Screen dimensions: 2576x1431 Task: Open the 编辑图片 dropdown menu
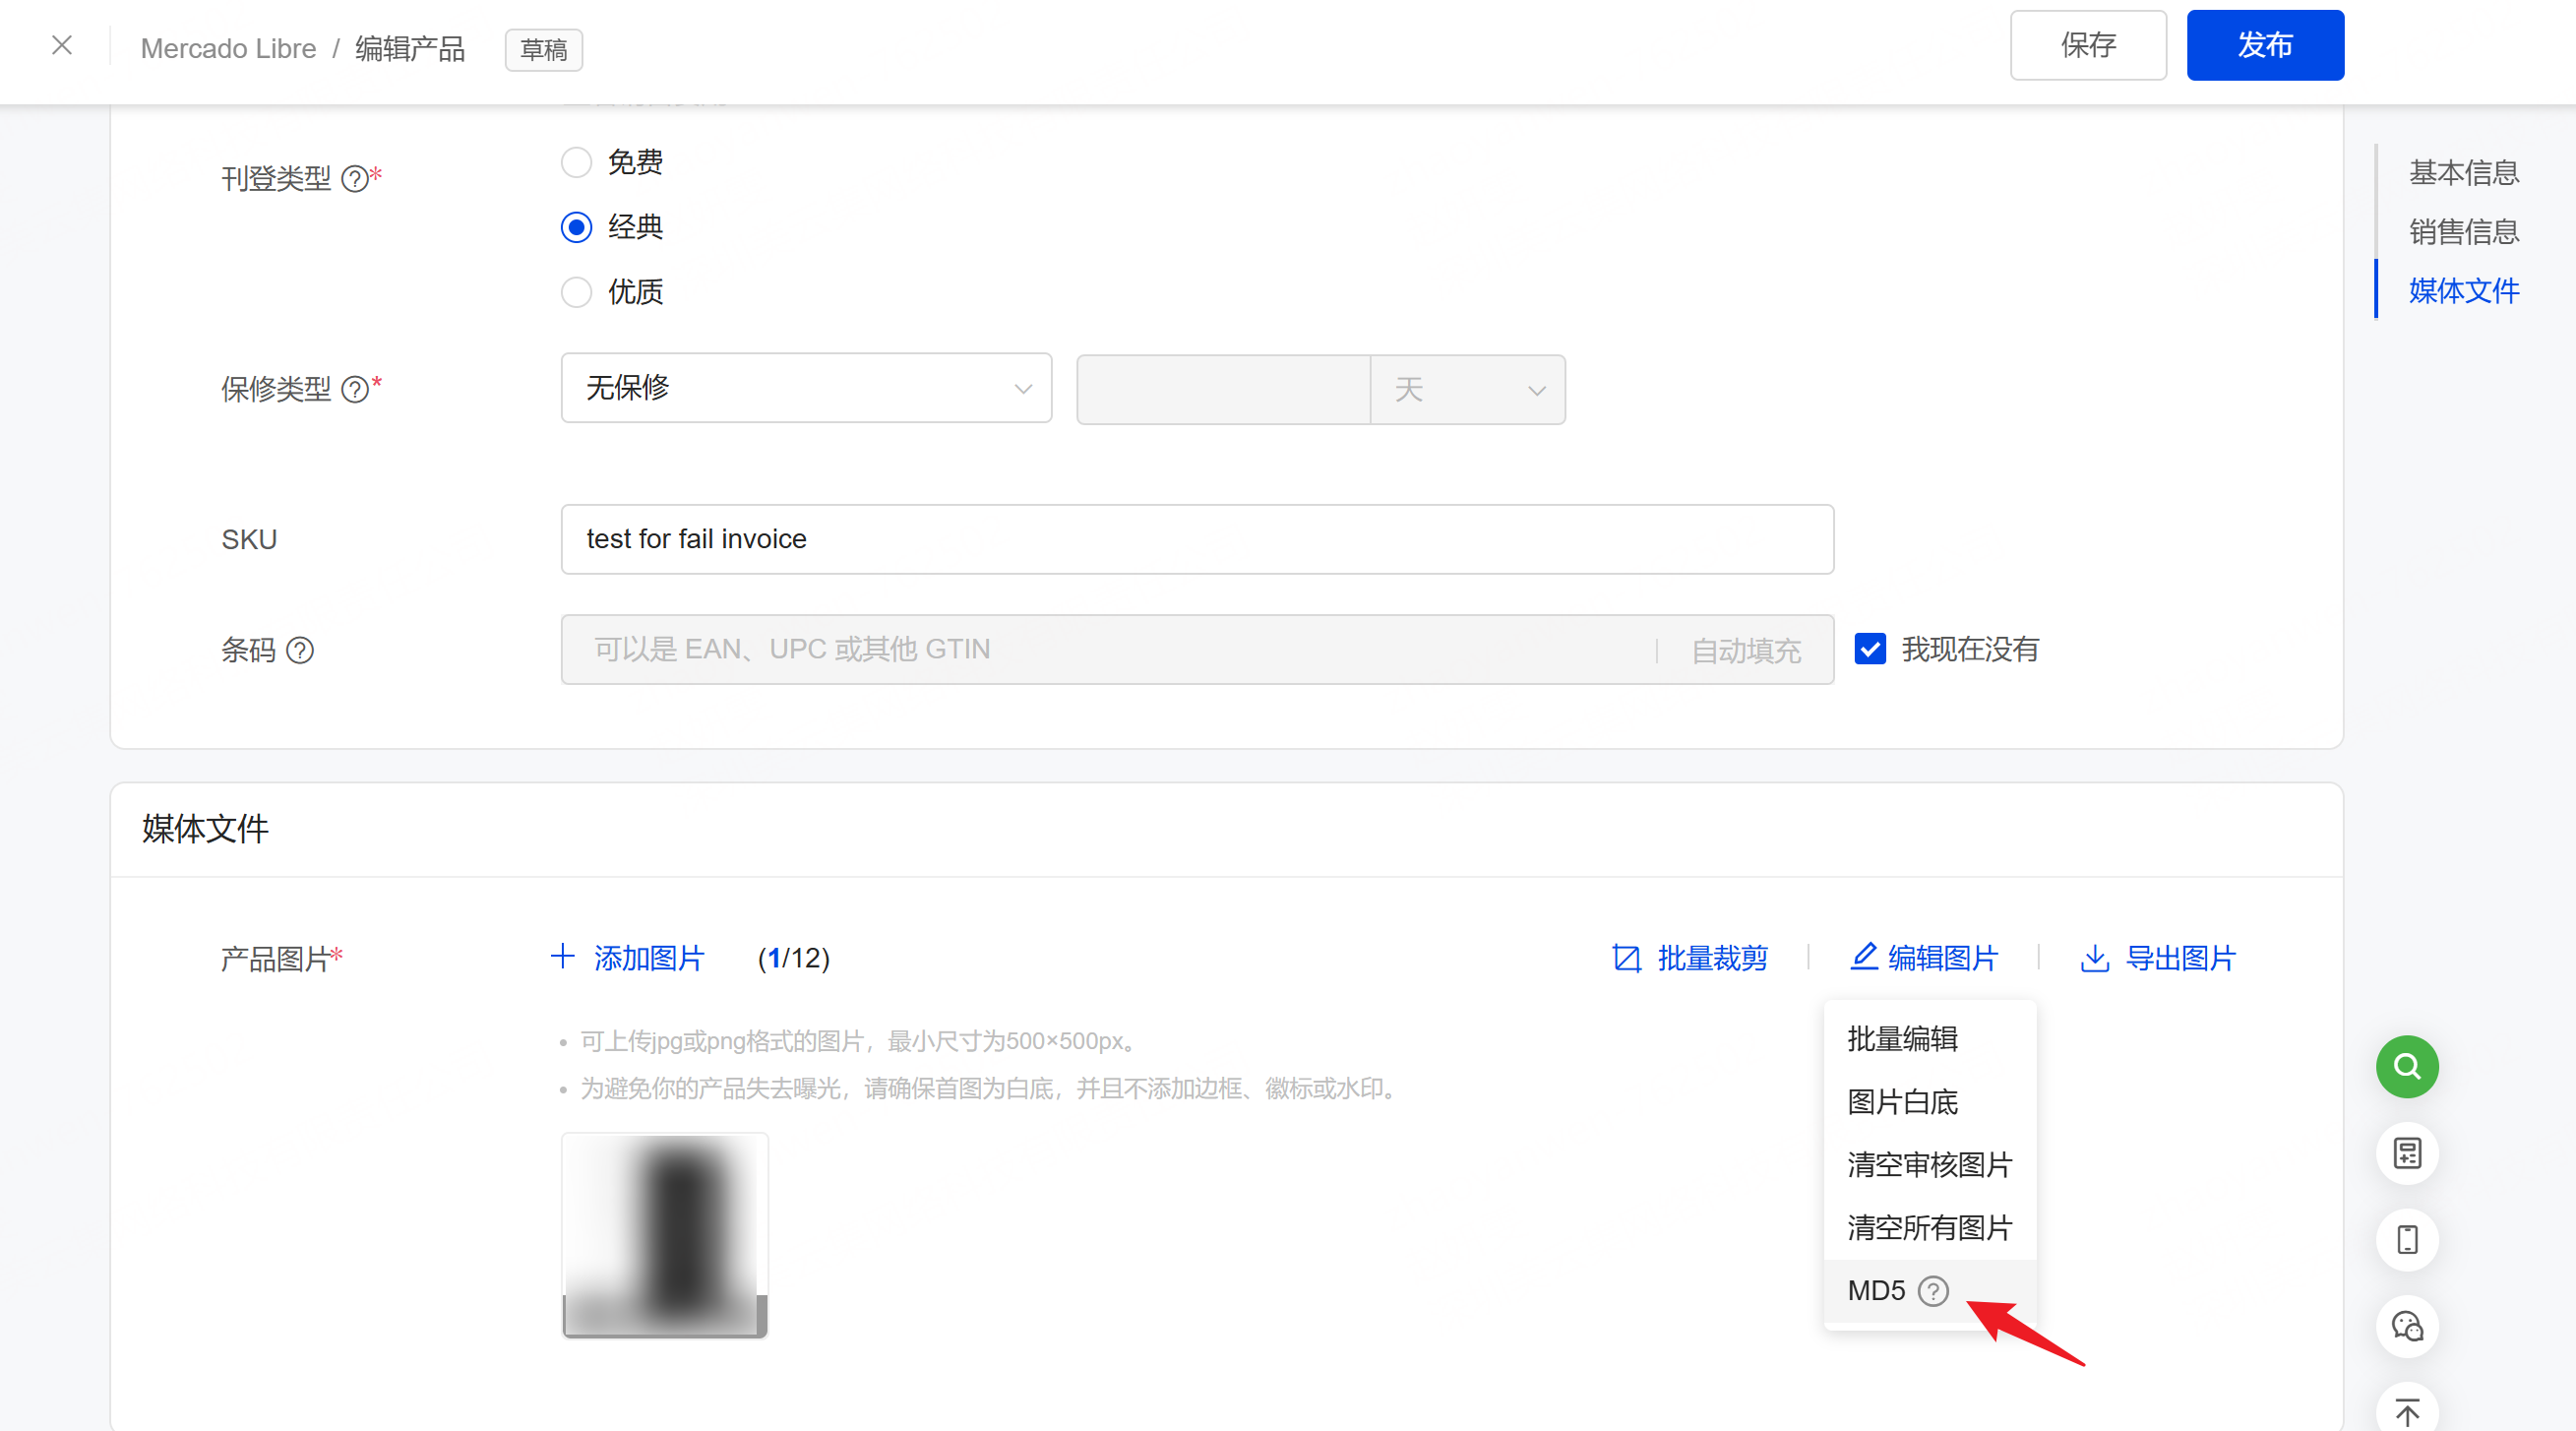[1923, 958]
